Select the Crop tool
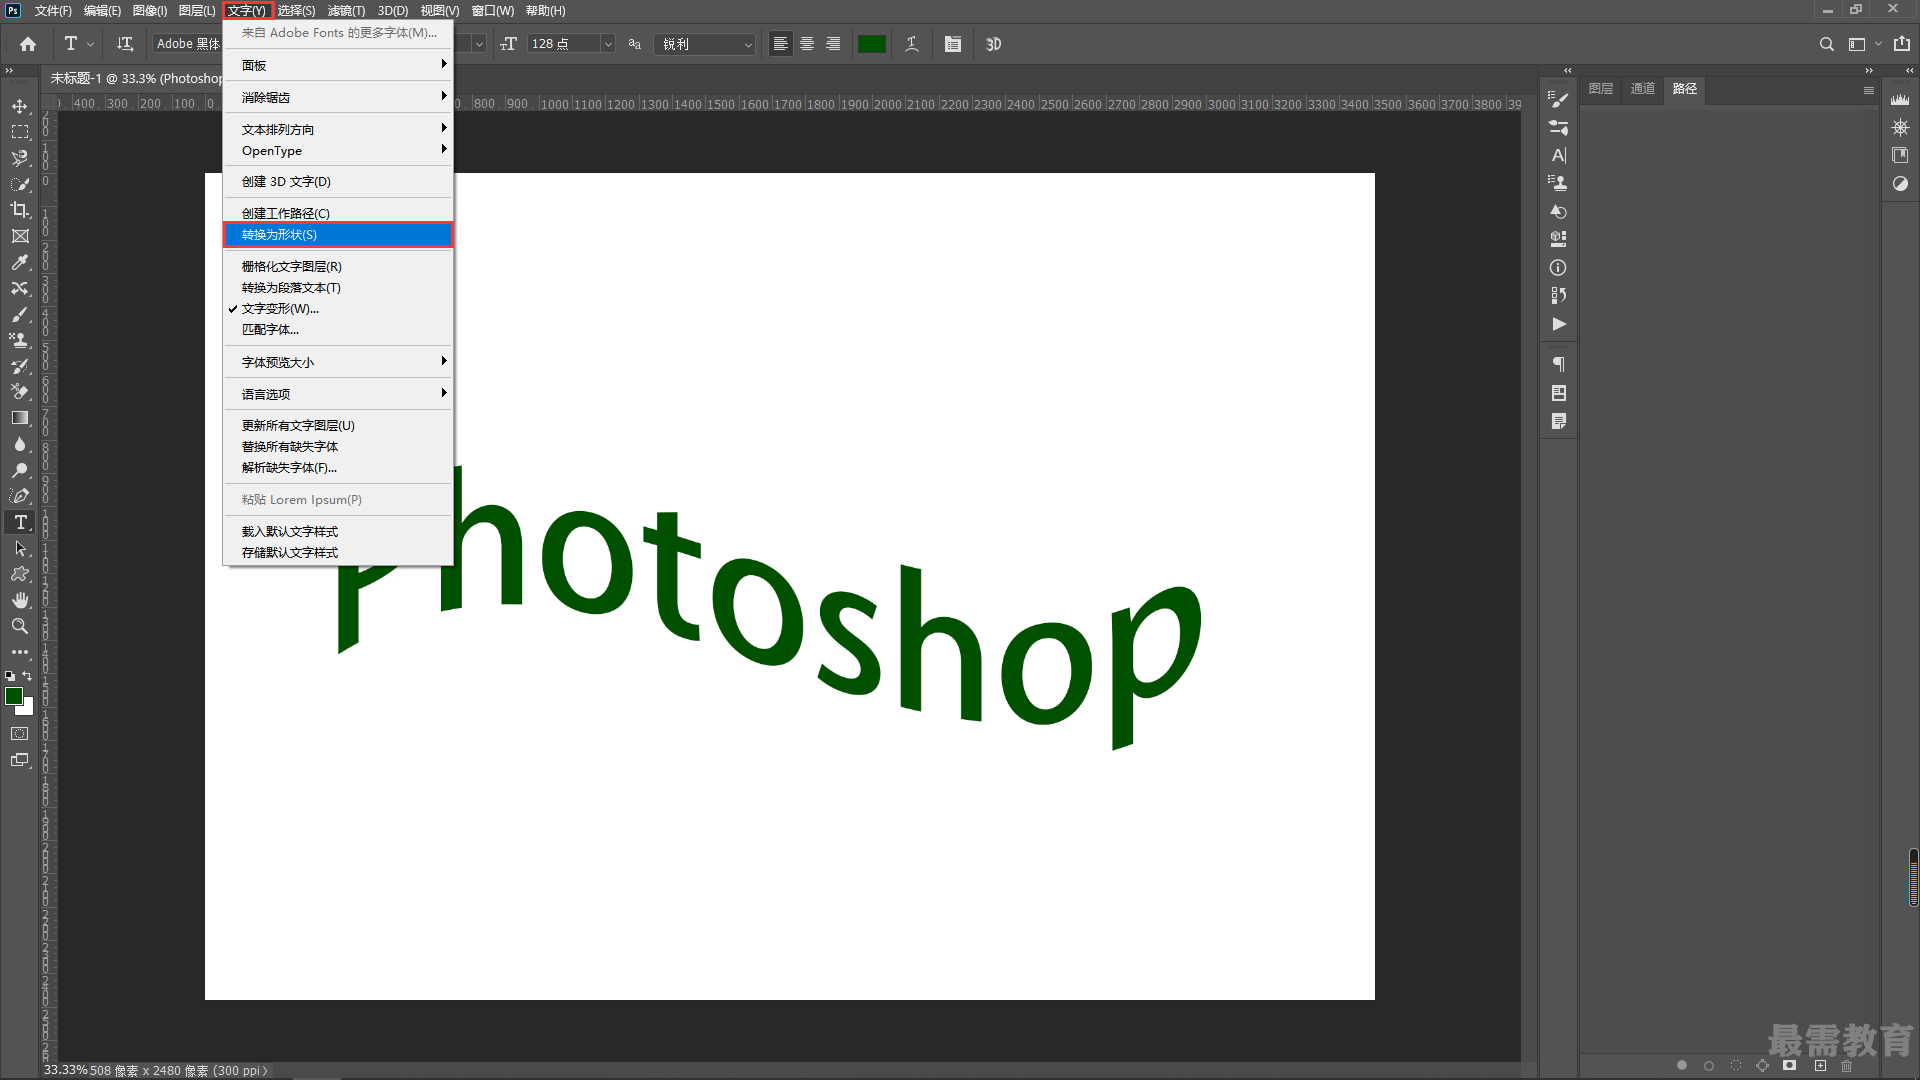Viewport: 1920px width, 1080px height. (x=20, y=210)
